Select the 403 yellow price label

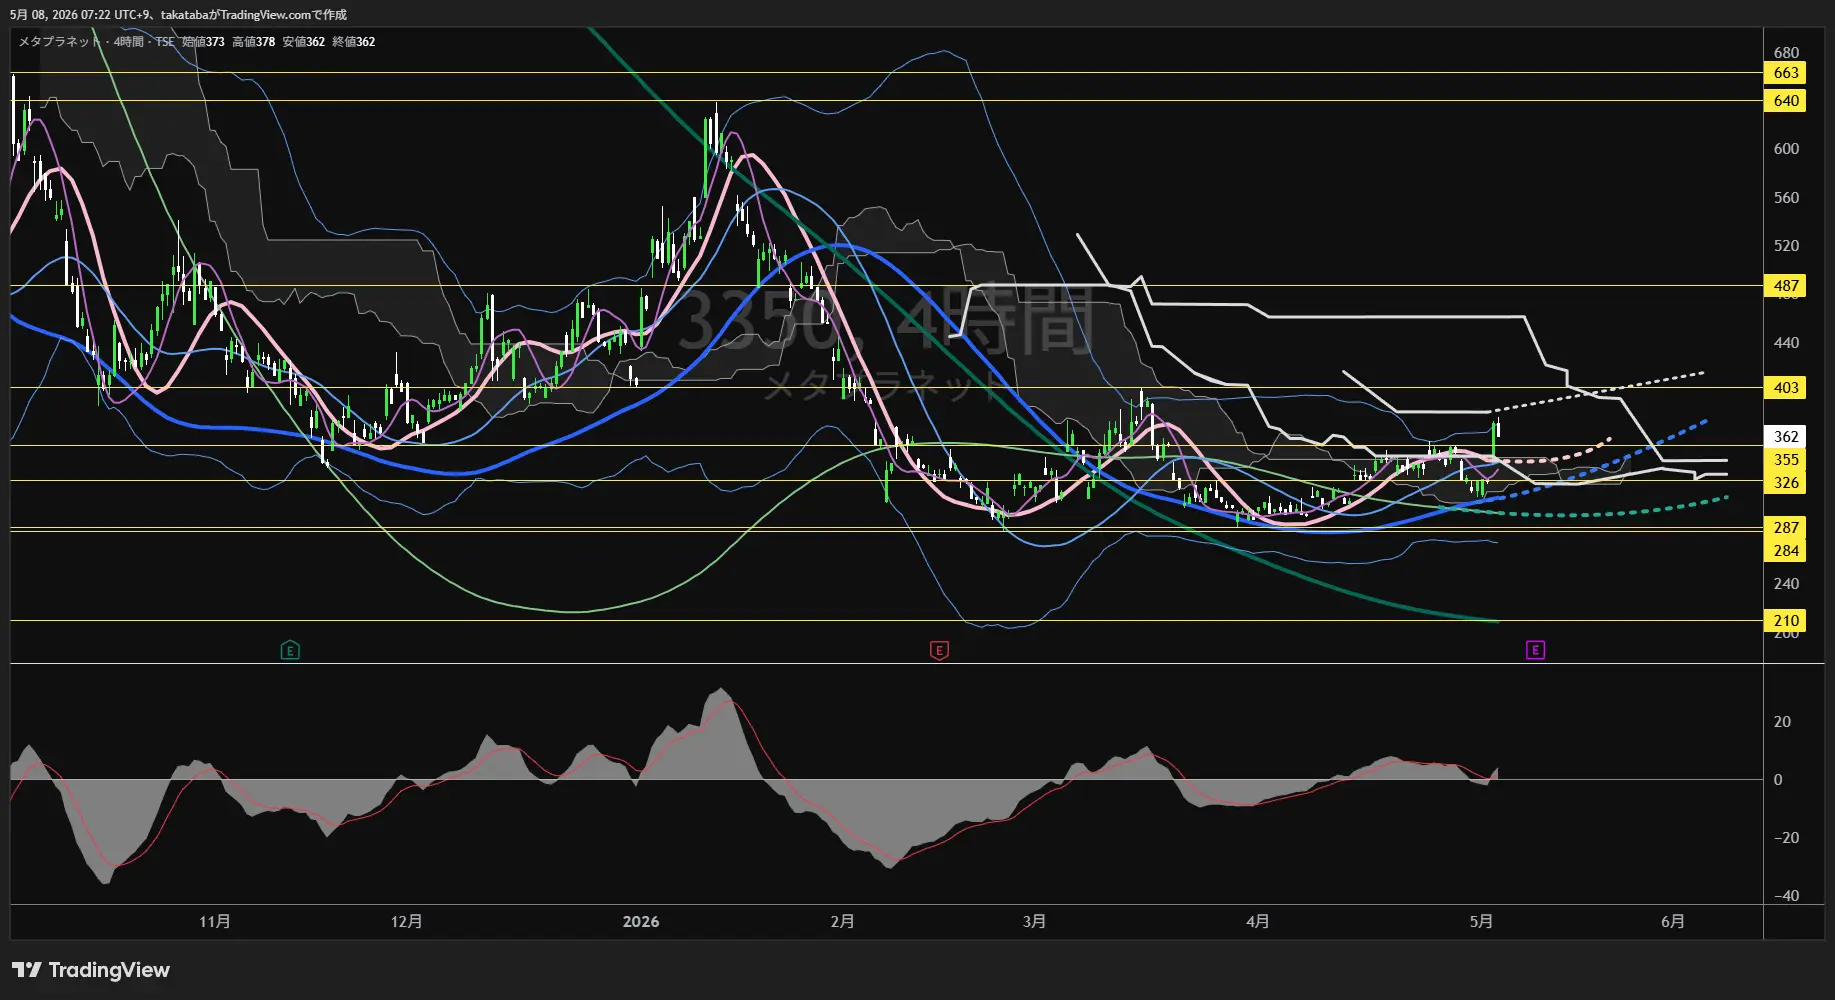pos(1786,388)
